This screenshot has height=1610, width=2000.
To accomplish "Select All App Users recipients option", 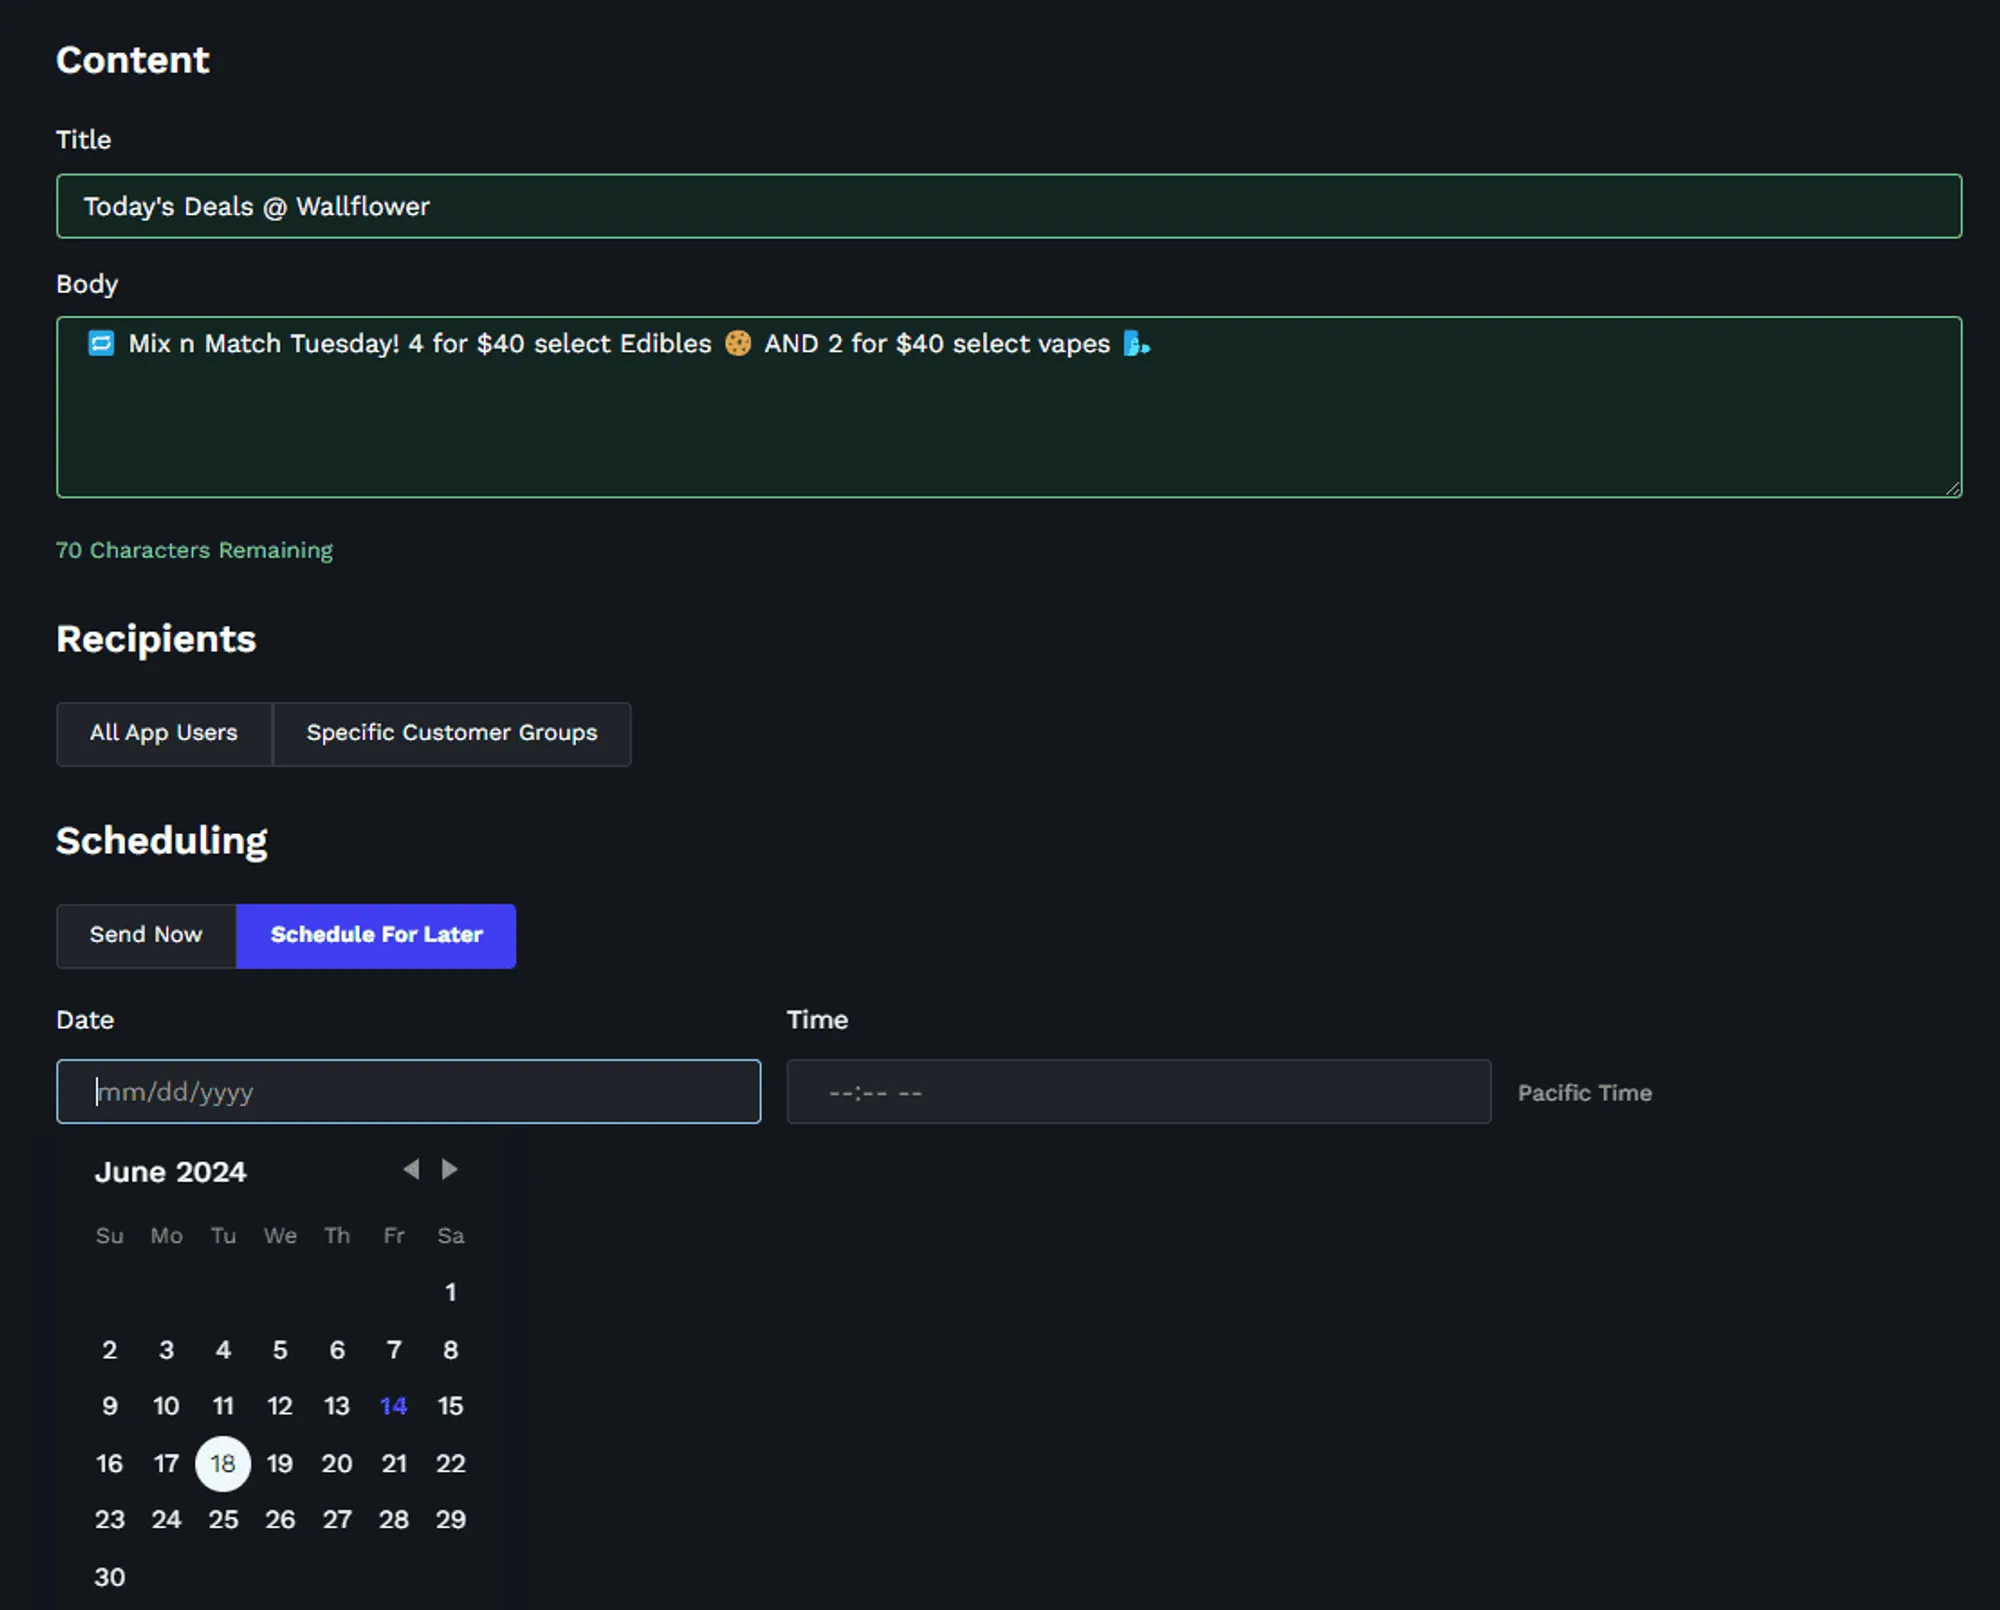I will (164, 733).
